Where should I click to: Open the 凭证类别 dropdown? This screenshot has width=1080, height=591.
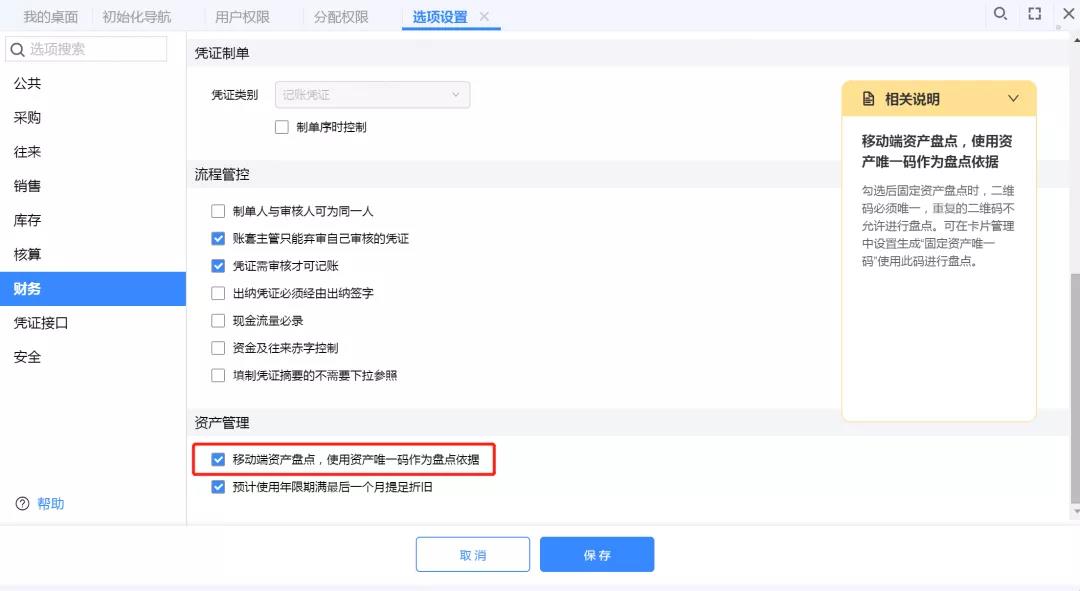click(372, 95)
